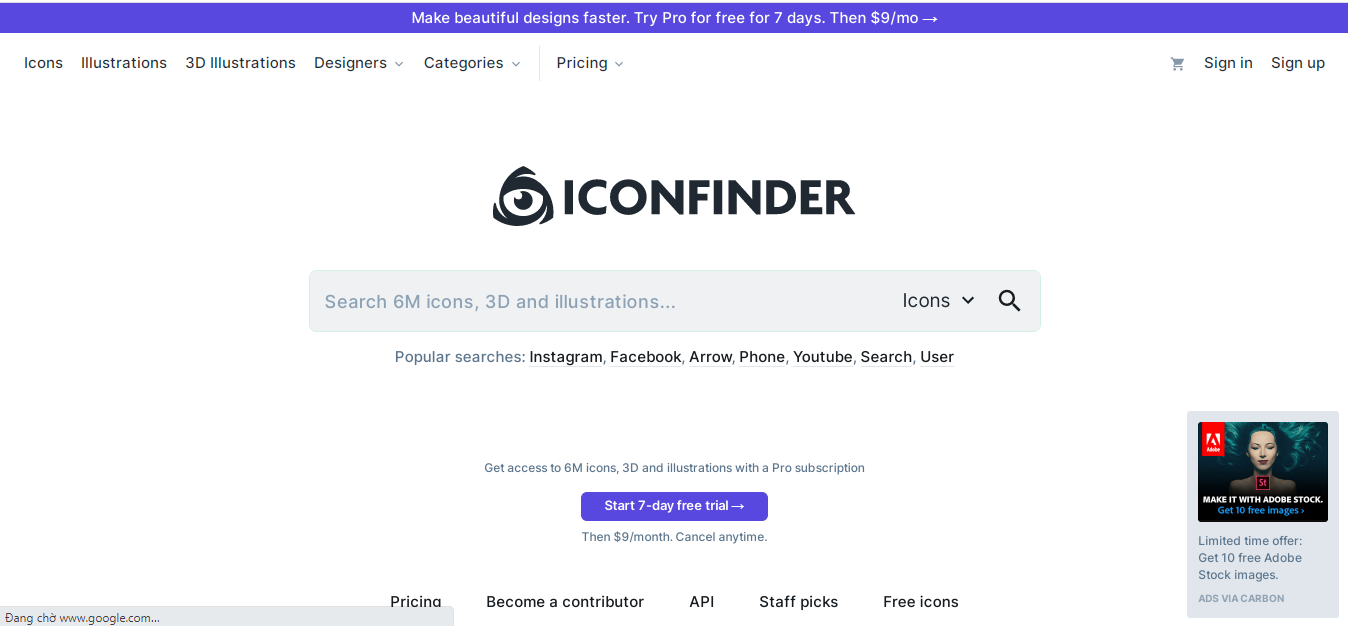Expand the Pricing dropdown in navbar
The image size is (1348, 626).
pyautogui.click(x=589, y=63)
